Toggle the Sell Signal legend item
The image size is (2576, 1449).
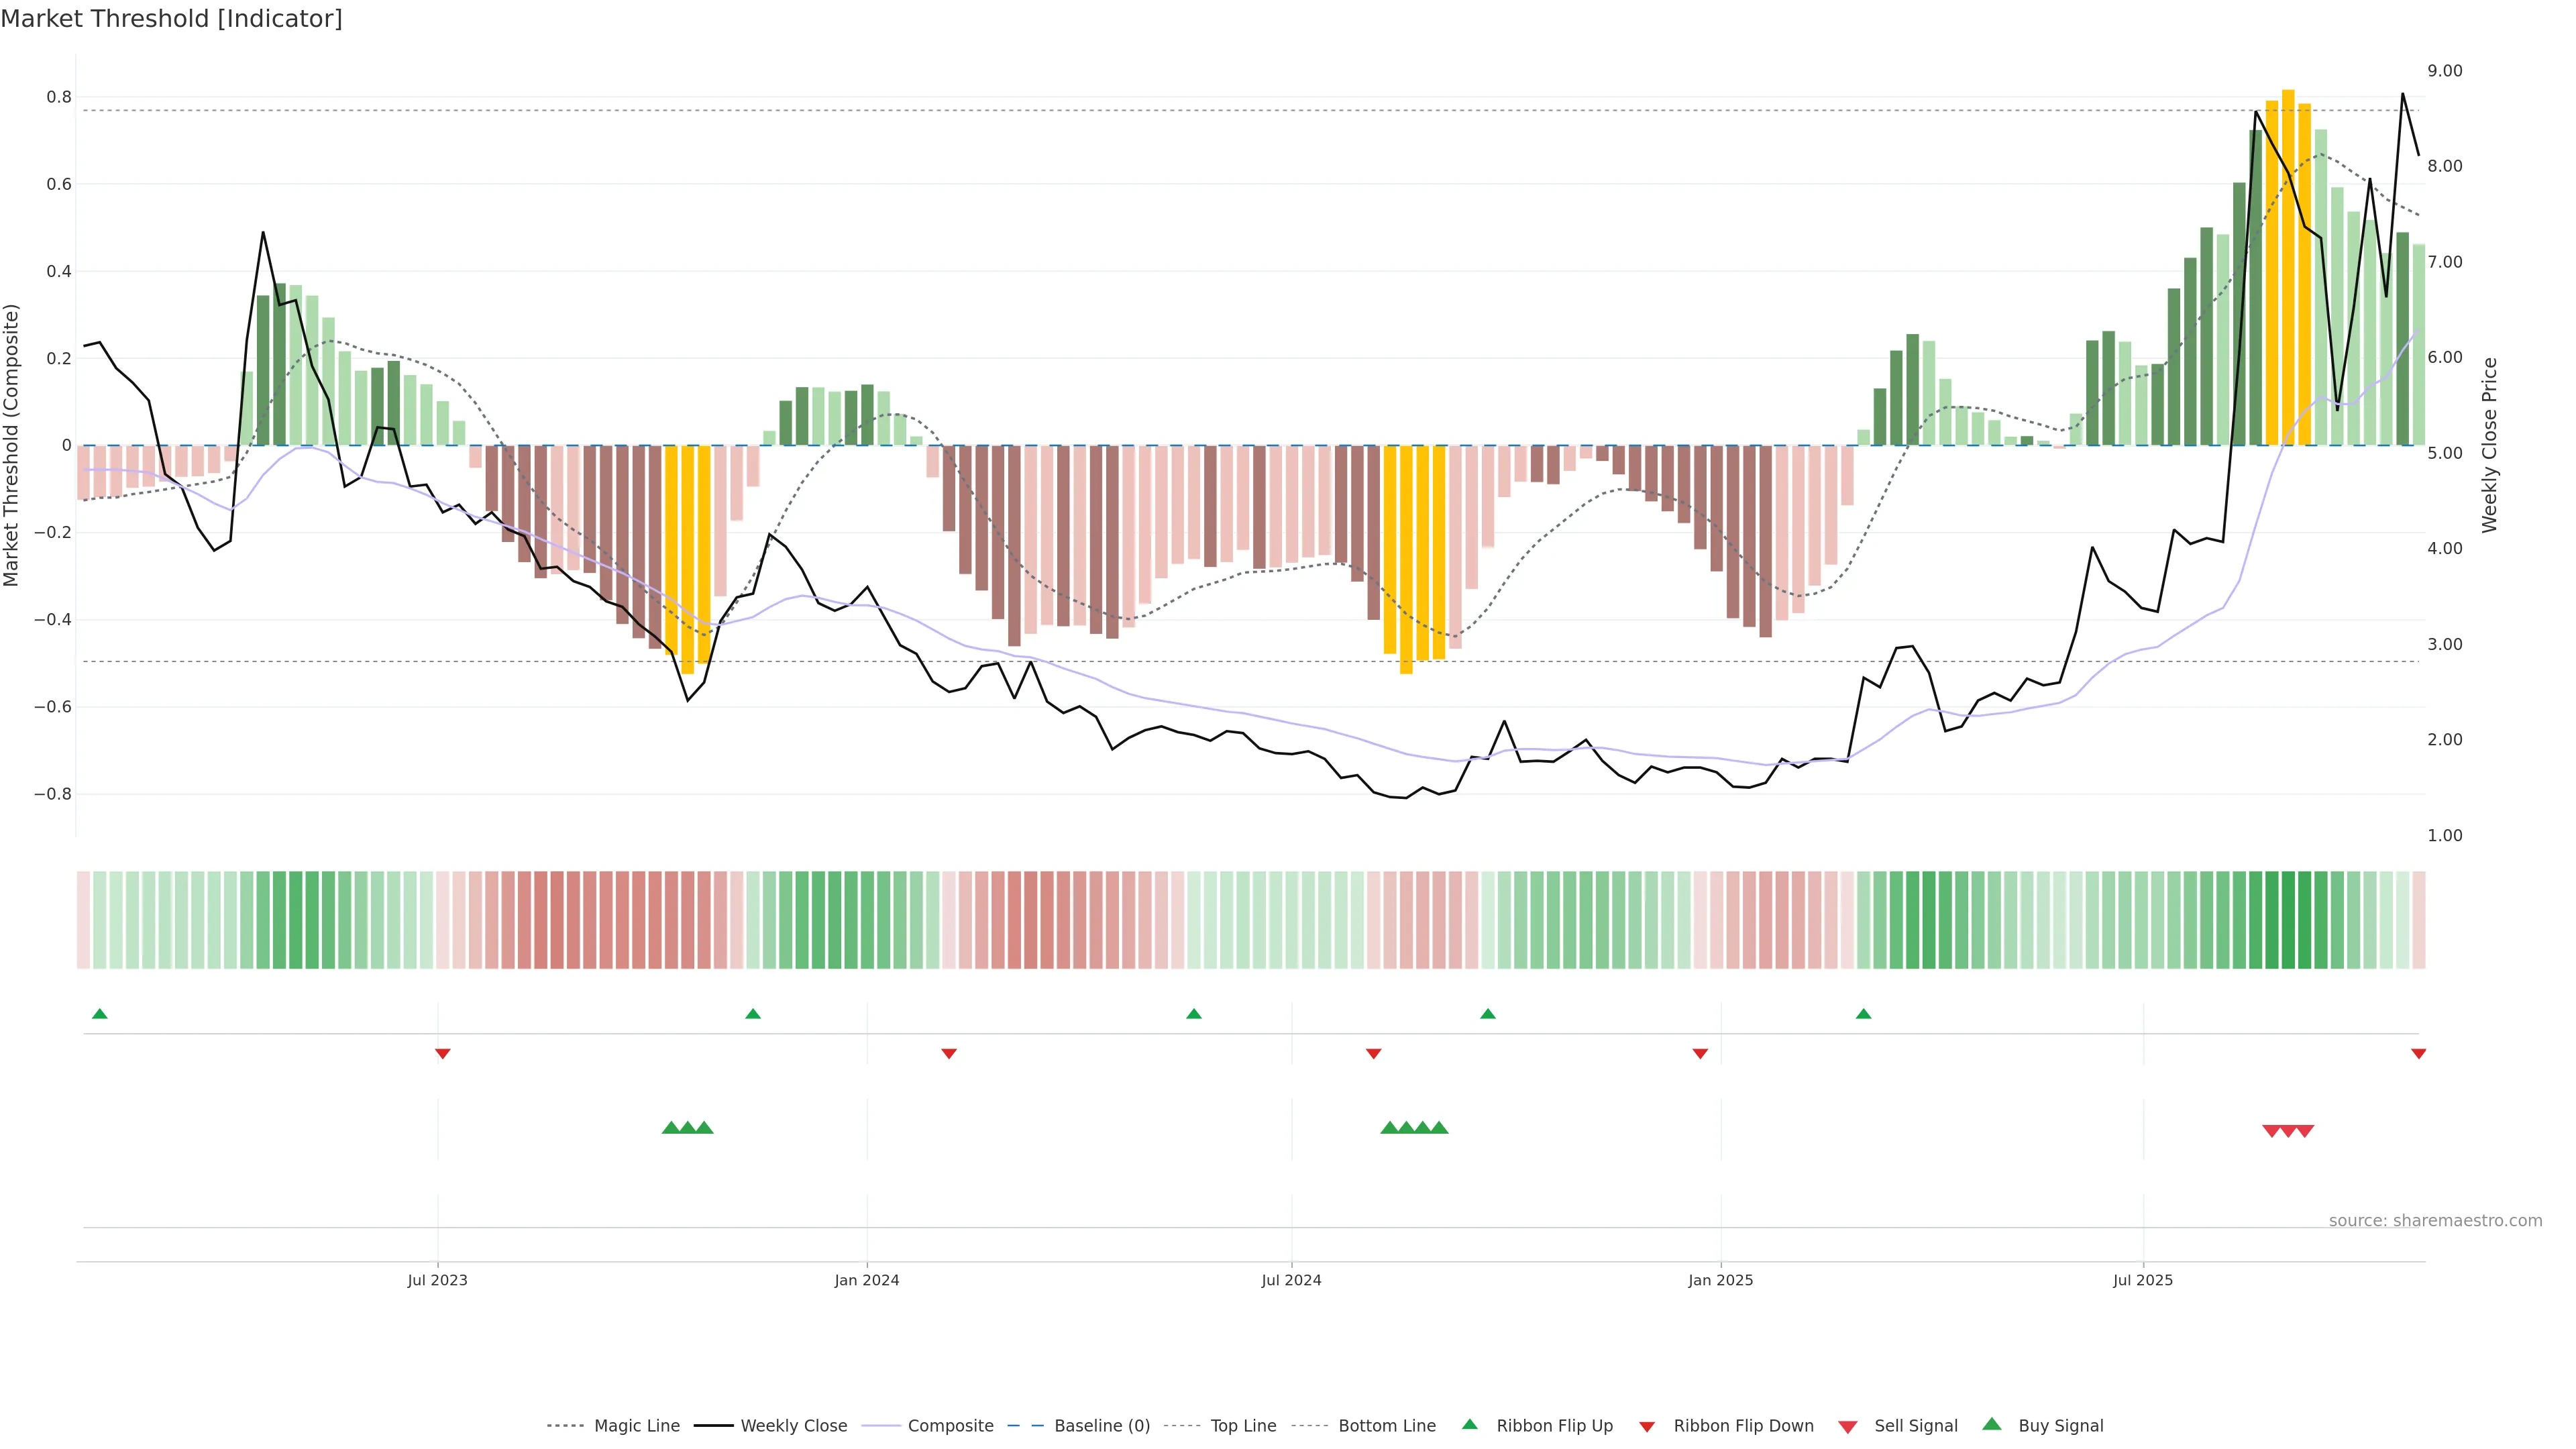(1915, 1426)
